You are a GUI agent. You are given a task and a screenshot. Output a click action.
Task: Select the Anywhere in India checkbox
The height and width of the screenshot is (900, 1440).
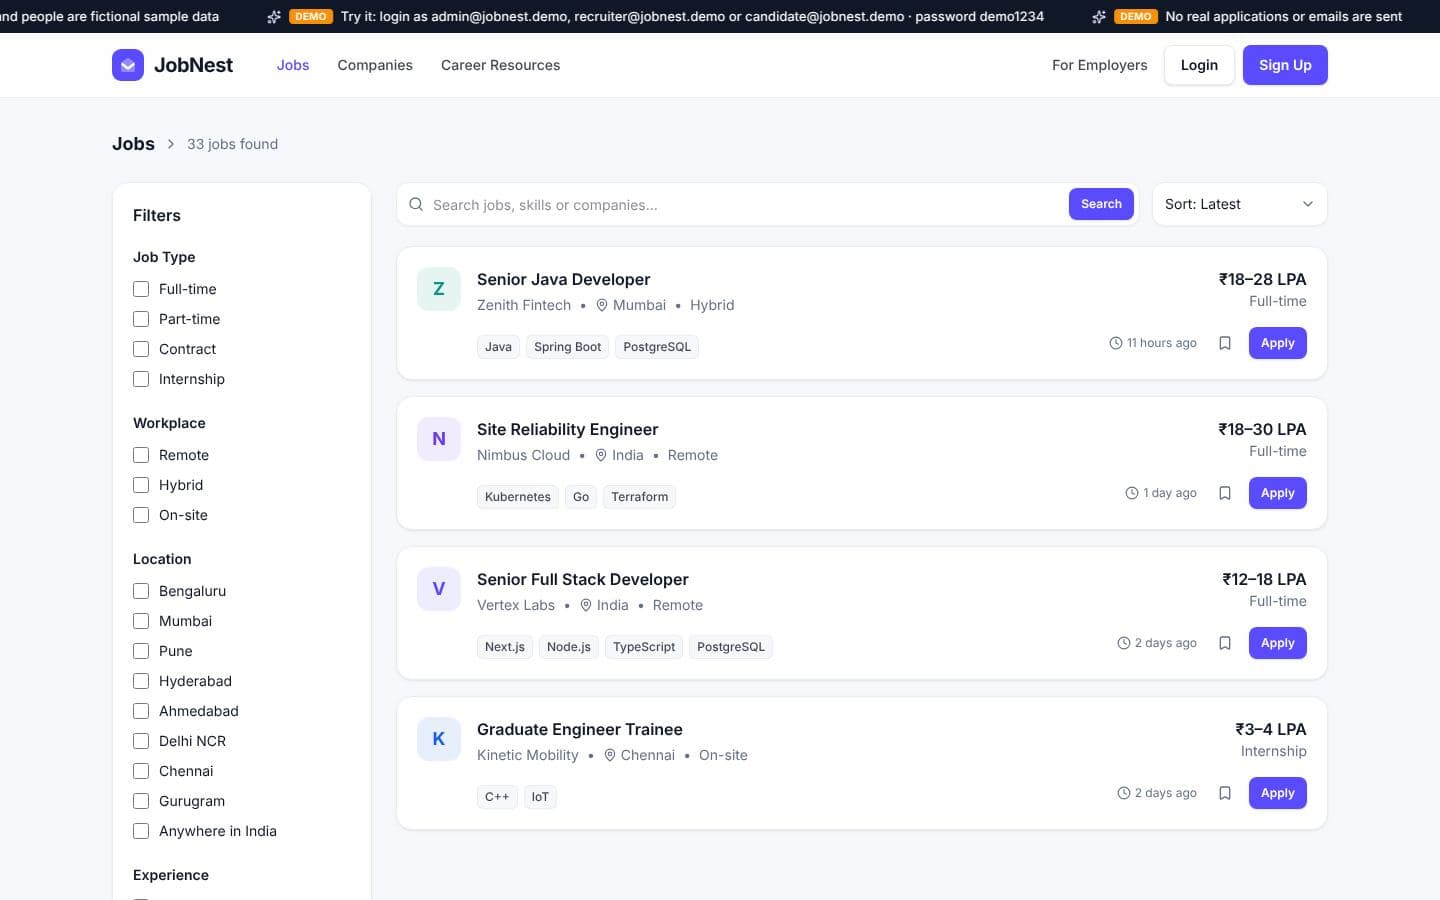[141, 831]
